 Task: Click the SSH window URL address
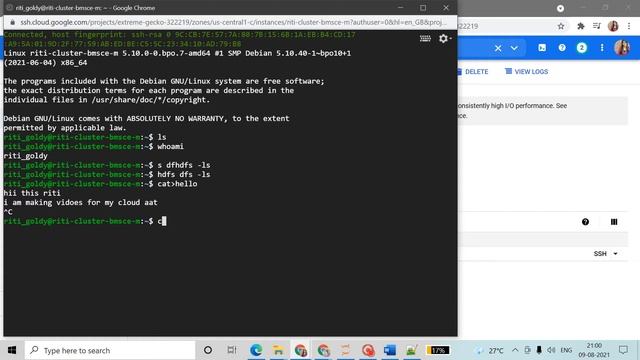tap(233, 22)
